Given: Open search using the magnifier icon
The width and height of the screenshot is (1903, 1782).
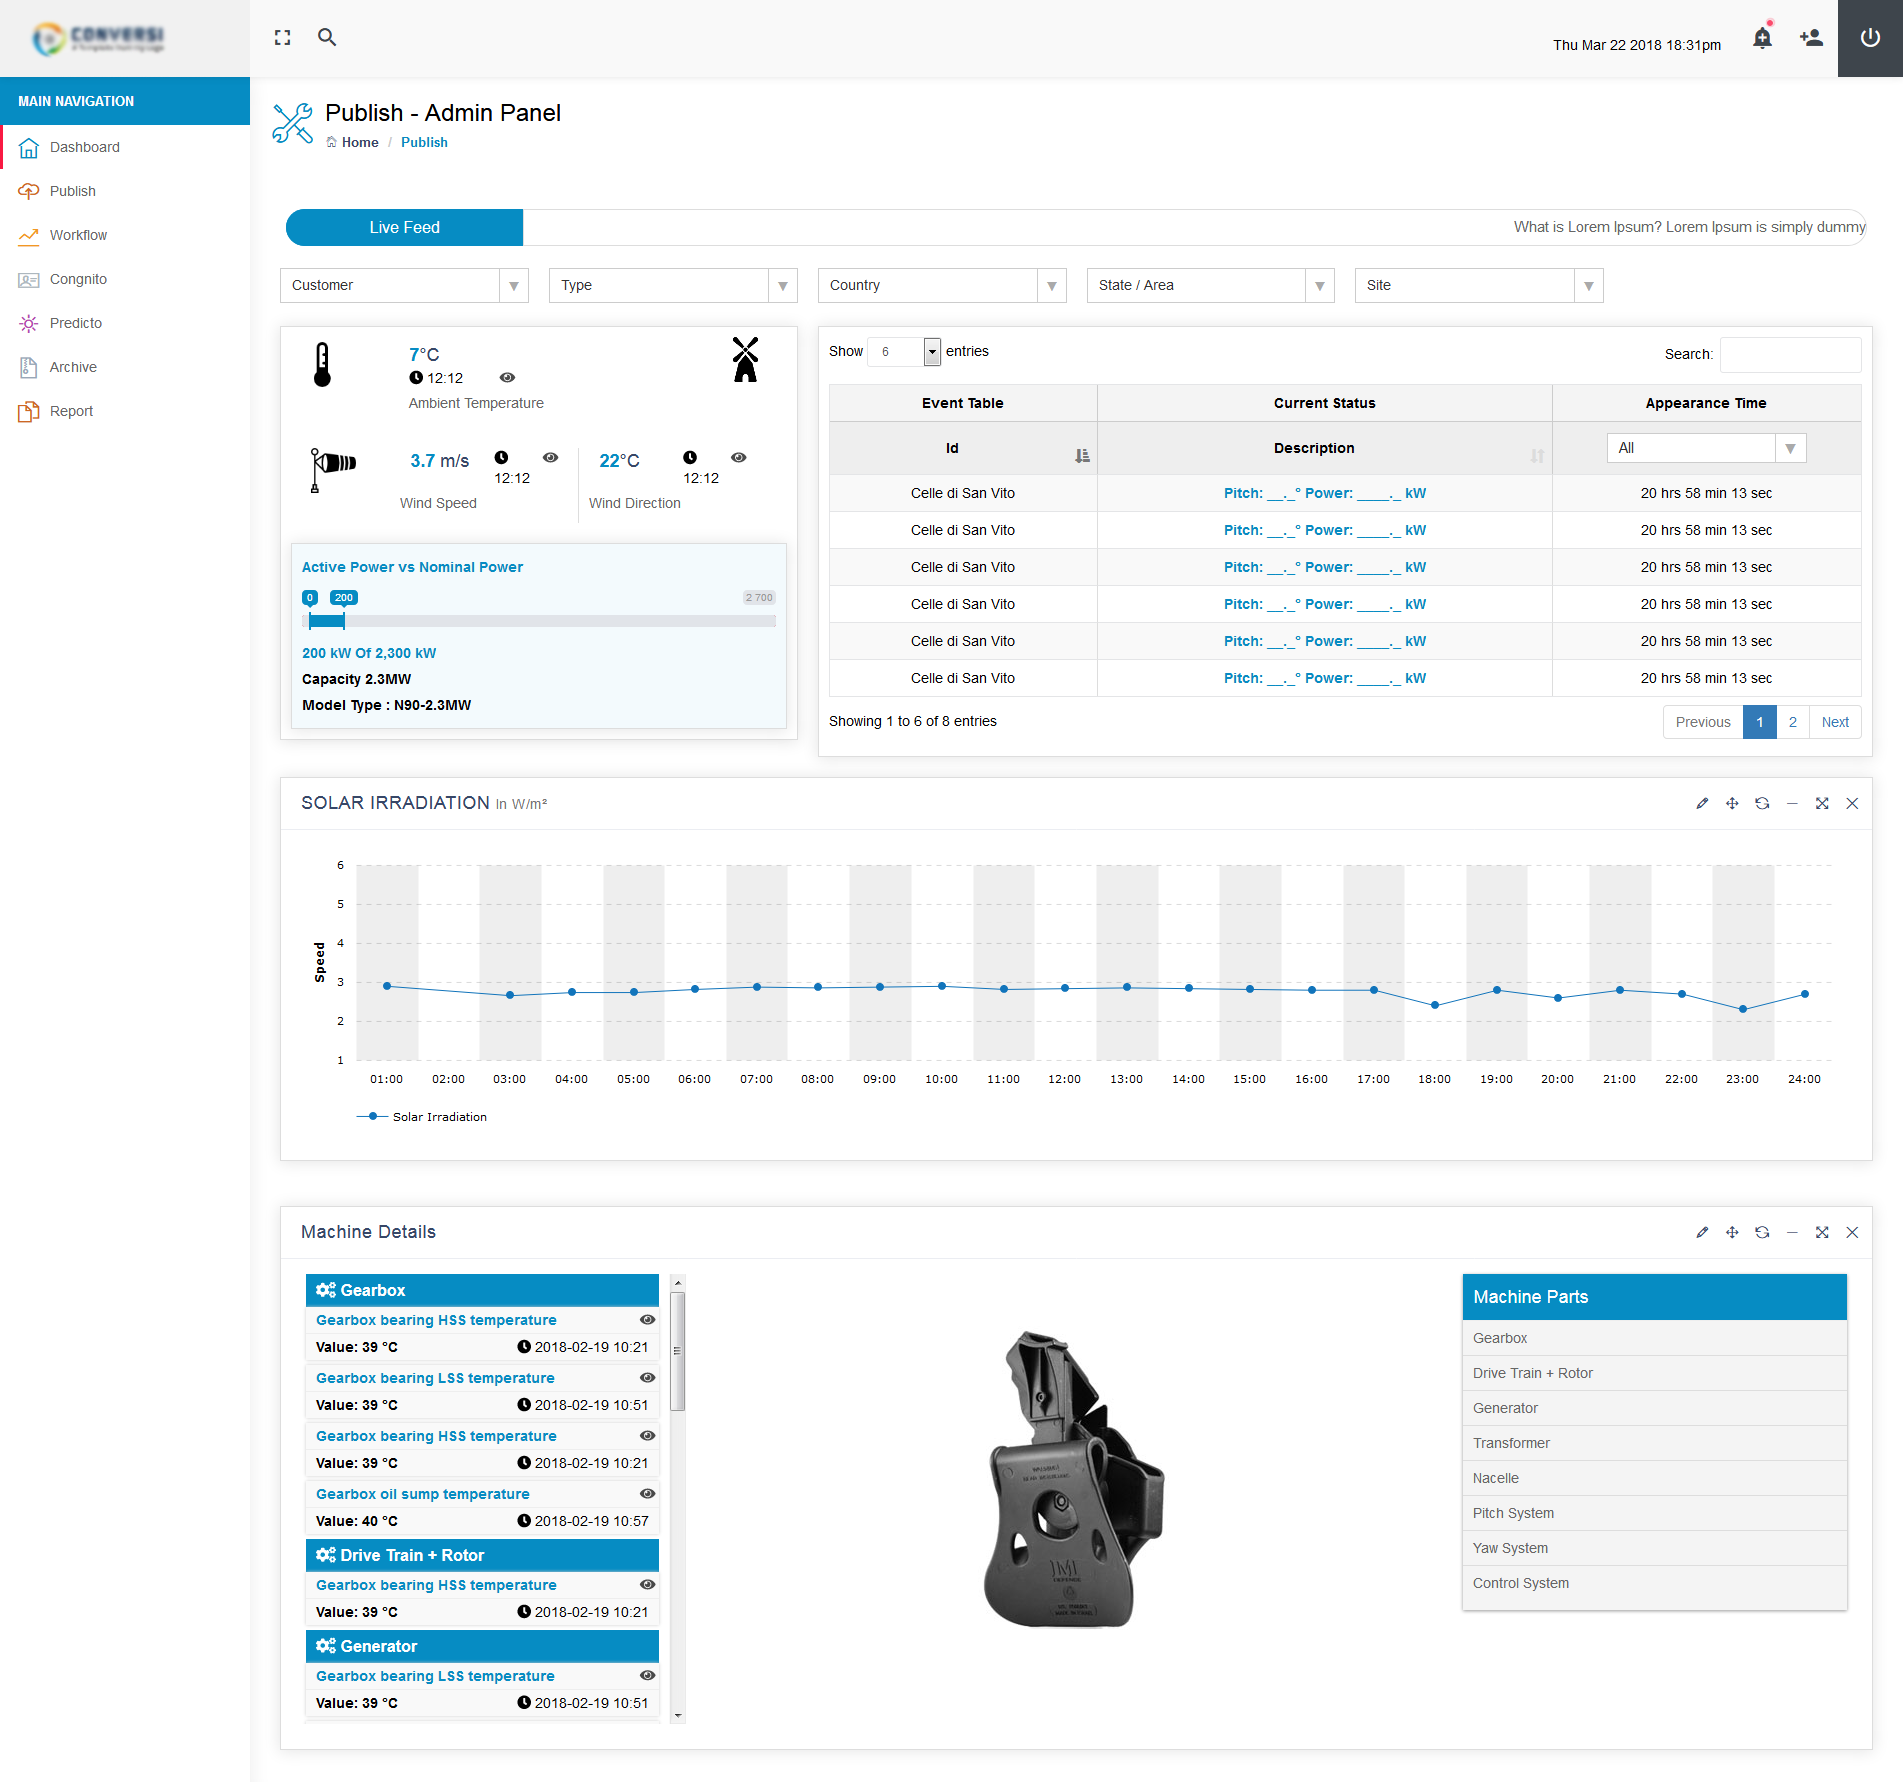Looking at the screenshot, I should [x=327, y=38].
